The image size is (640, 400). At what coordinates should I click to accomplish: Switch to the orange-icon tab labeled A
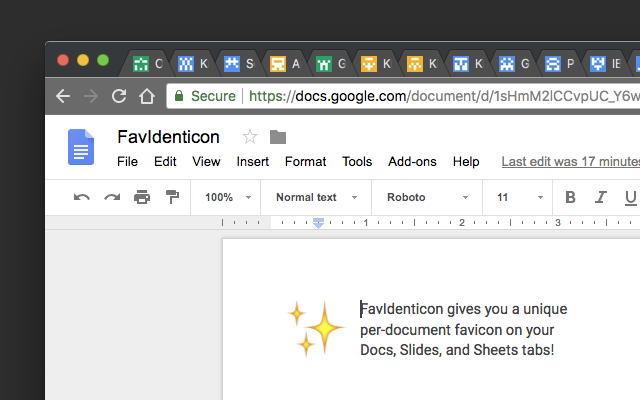pos(285,64)
